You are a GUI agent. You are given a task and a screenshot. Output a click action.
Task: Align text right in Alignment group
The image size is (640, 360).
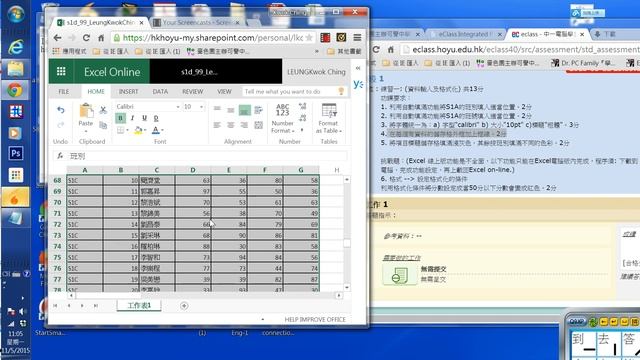[244, 125]
